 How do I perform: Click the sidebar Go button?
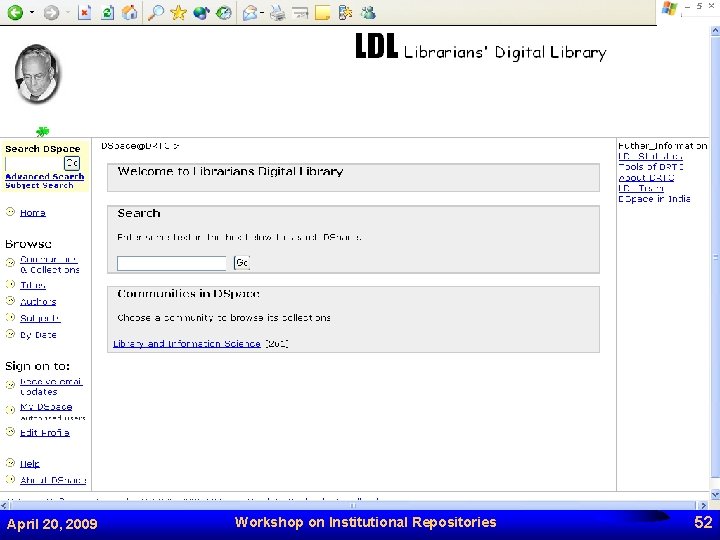coord(72,163)
